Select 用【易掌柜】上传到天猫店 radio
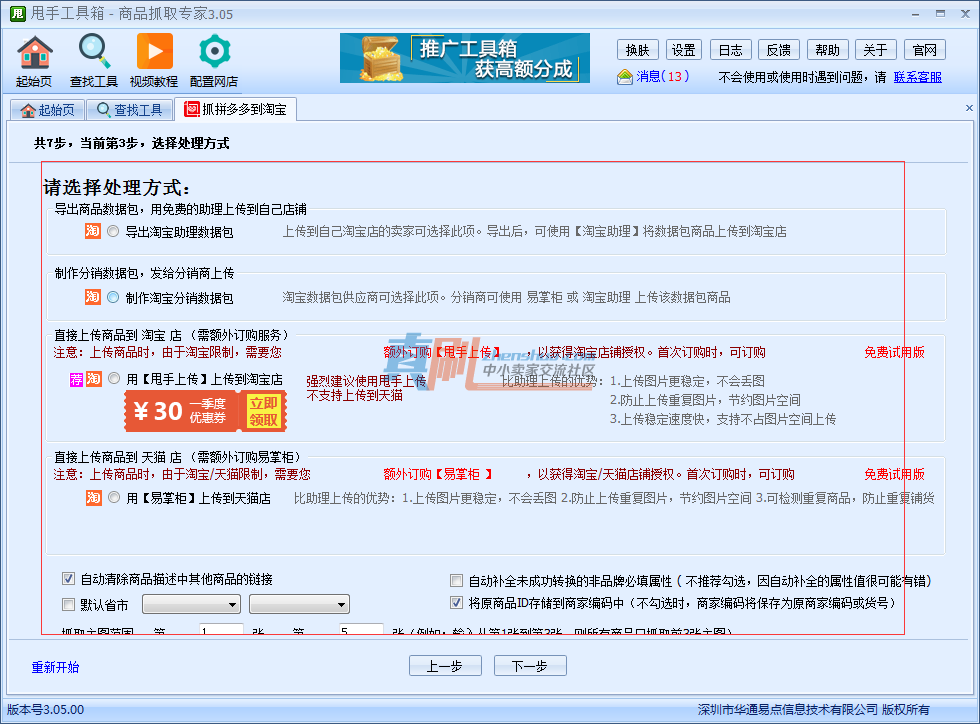This screenshot has width=980, height=724. [x=114, y=498]
